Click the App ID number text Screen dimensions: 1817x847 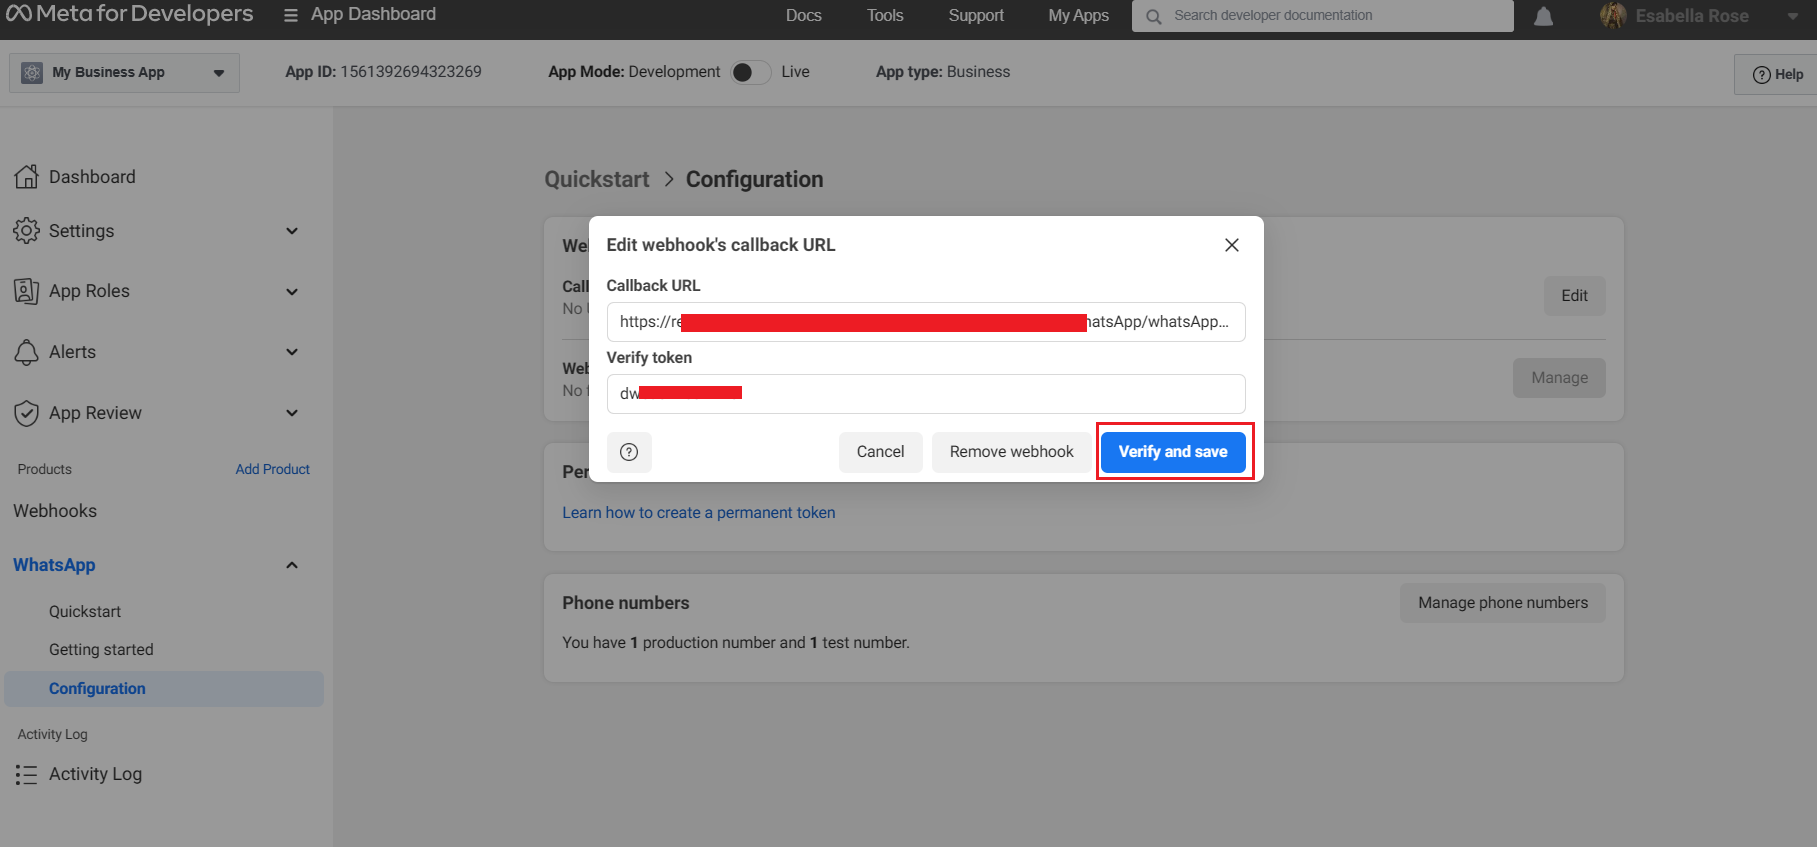coord(411,72)
